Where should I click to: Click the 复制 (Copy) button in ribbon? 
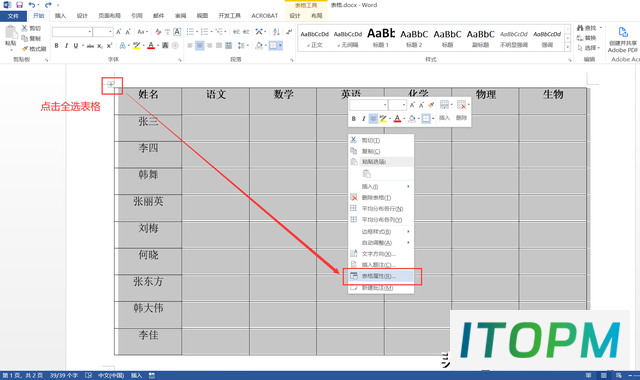tap(31, 38)
